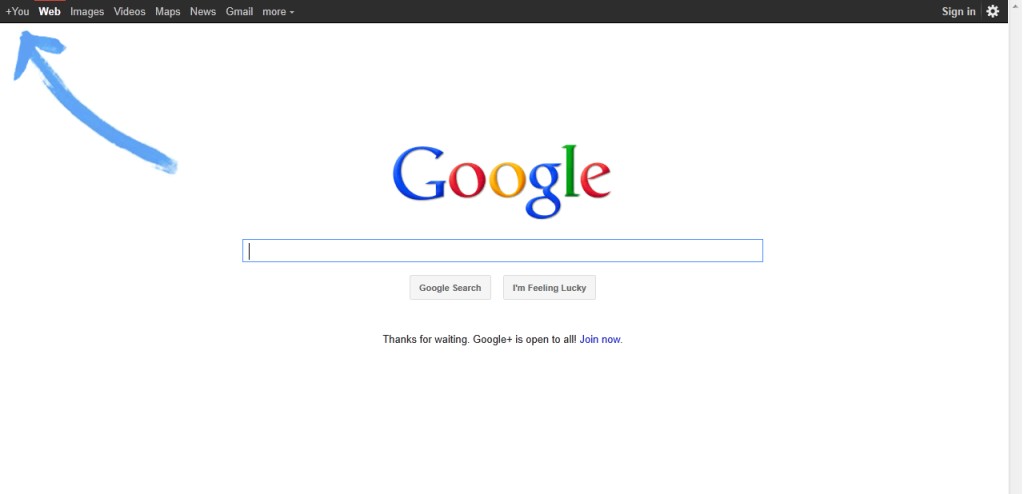Click the I'm Feeling Lucky button
Viewport: 1024px width, 494px height.
549,288
